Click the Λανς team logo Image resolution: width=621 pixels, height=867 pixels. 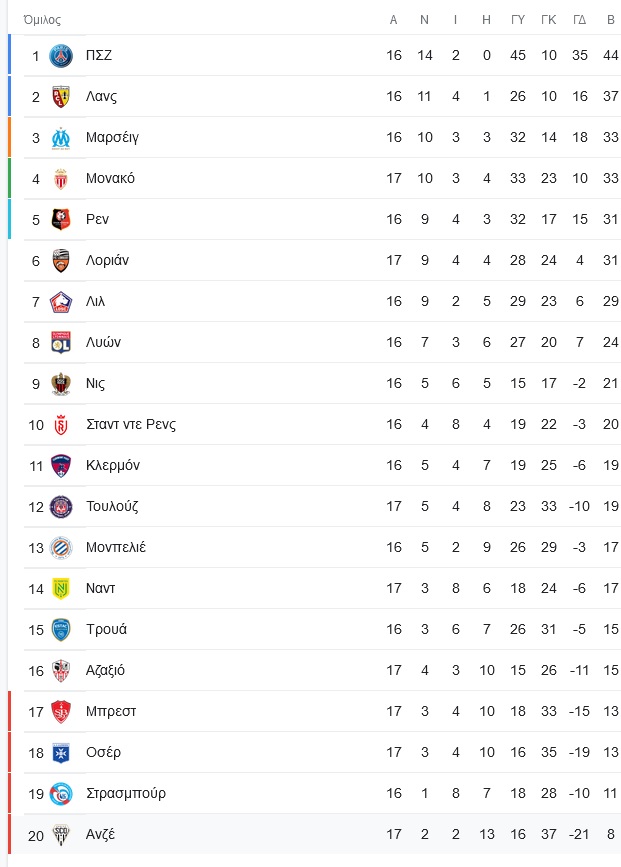61,96
